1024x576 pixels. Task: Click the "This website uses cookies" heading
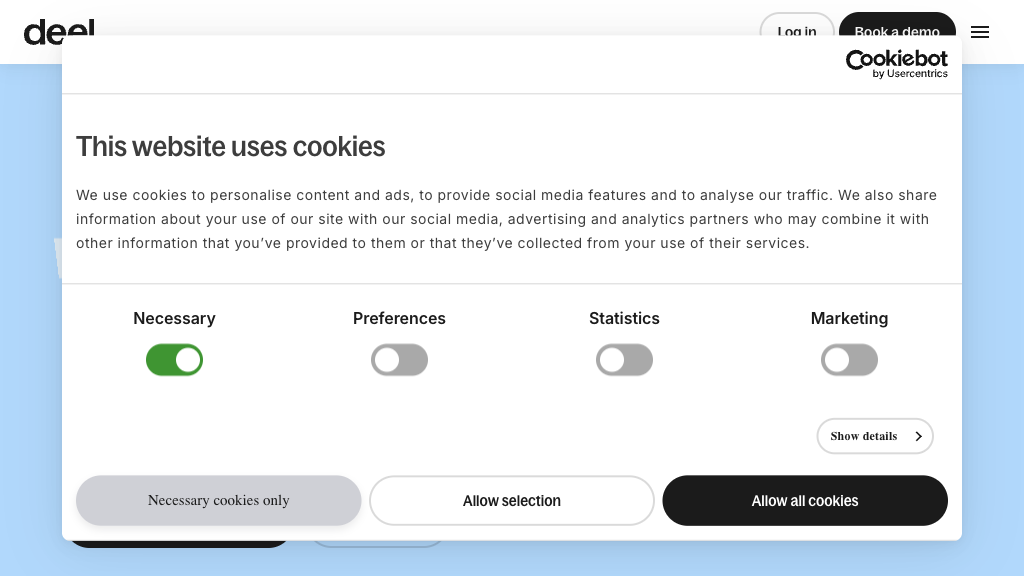click(x=230, y=147)
